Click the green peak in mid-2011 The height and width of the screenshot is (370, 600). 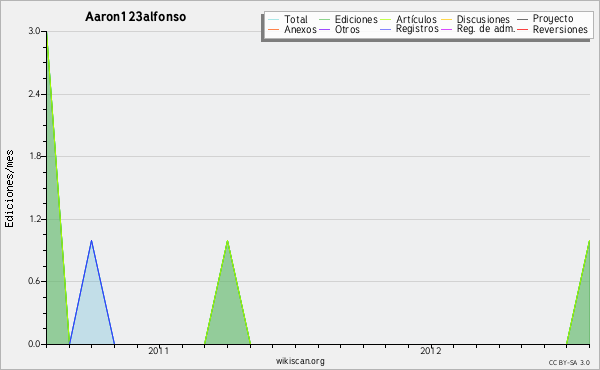[x=227, y=241]
